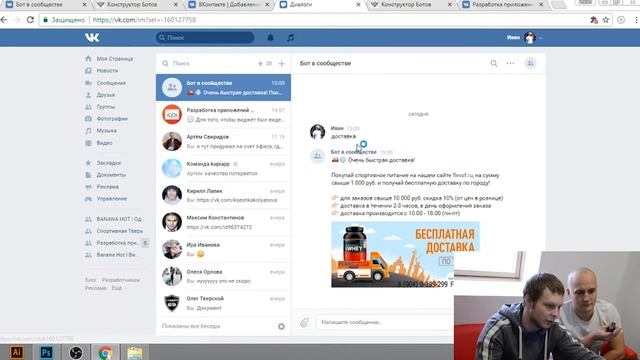
Task: Switch to first Бот в сообществе tab
Action: (x=46, y=4)
